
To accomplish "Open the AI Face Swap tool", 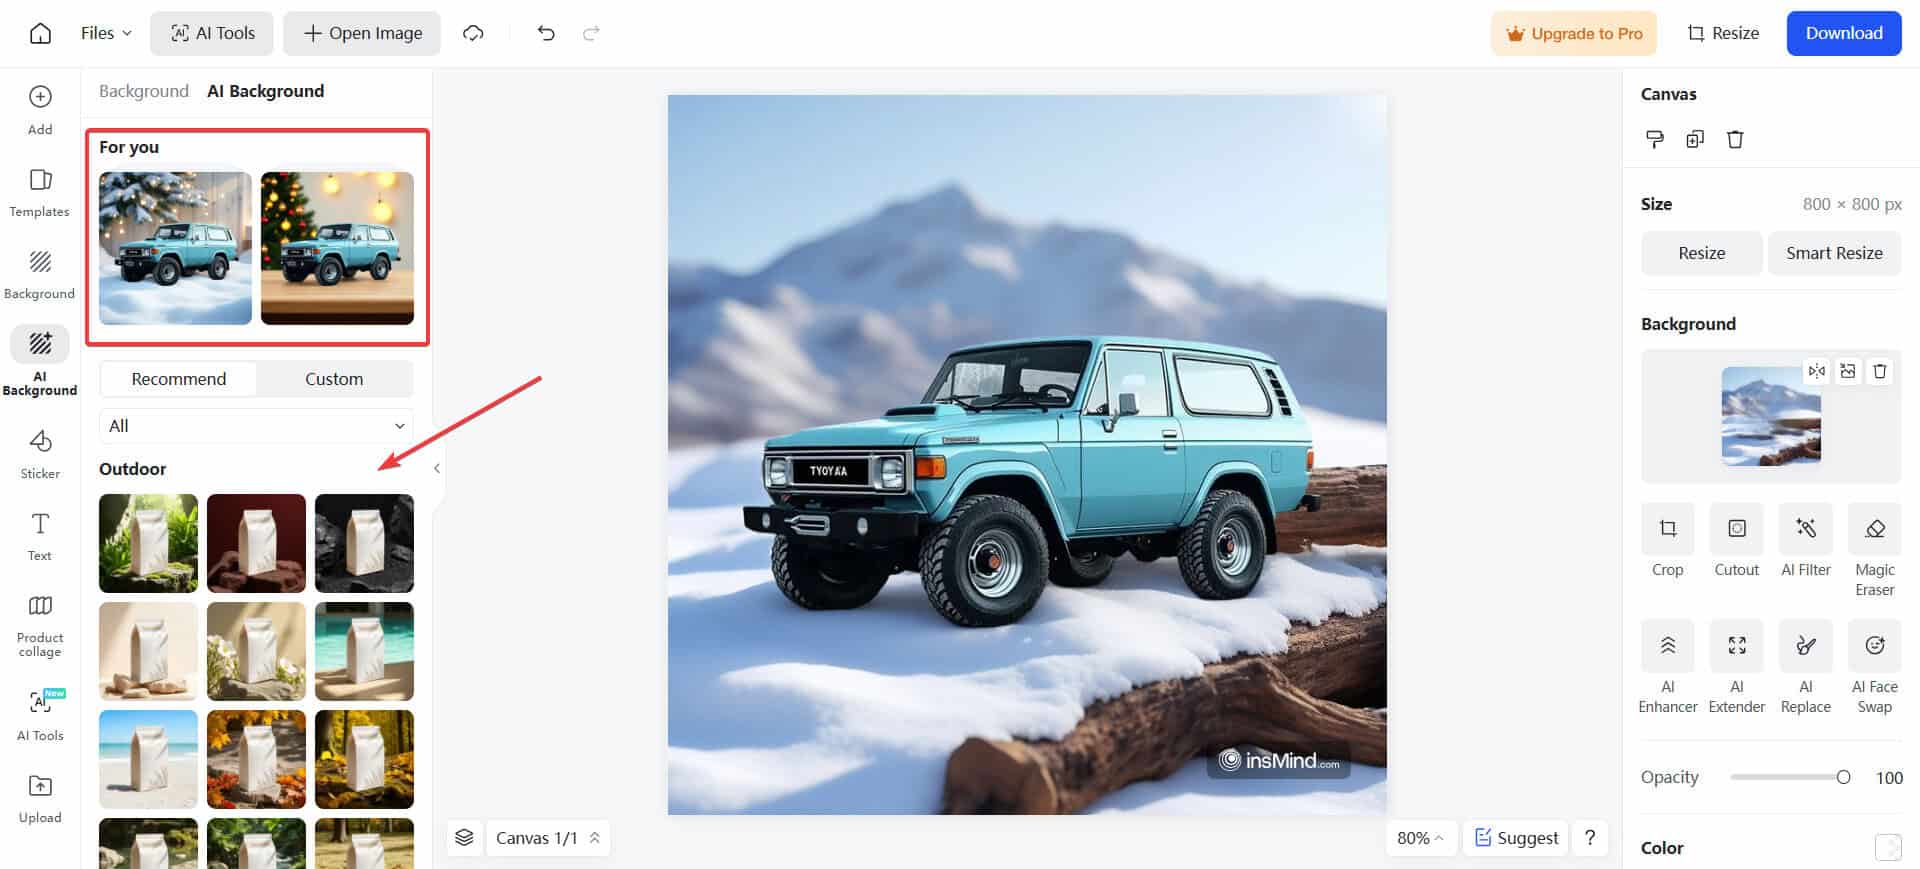I will pyautogui.click(x=1874, y=646).
